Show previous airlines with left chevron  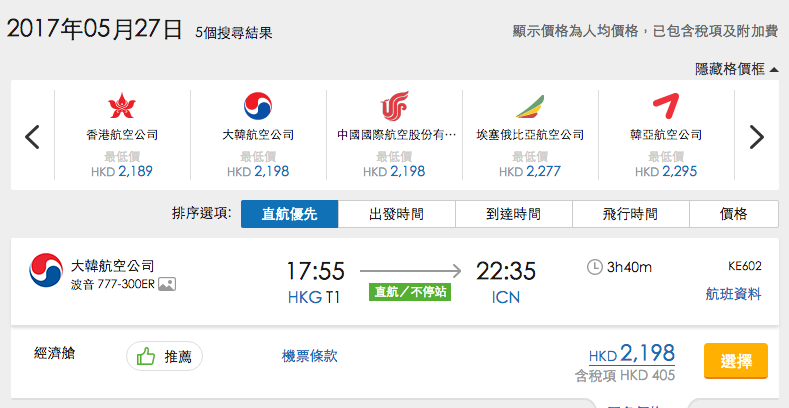click(32, 137)
